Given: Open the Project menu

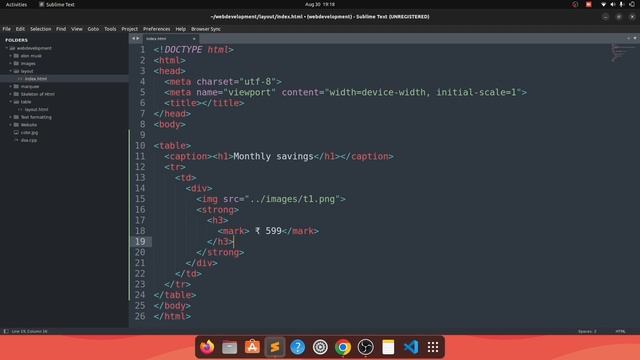Looking at the screenshot, I should (x=129, y=29).
